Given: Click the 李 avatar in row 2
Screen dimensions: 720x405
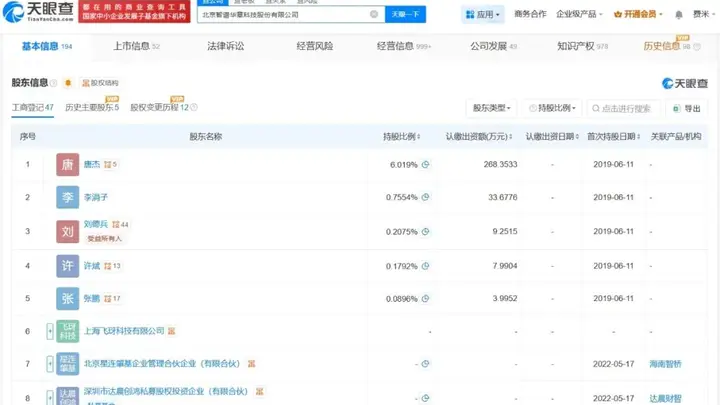Looking at the screenshot, I should [68, 197].
